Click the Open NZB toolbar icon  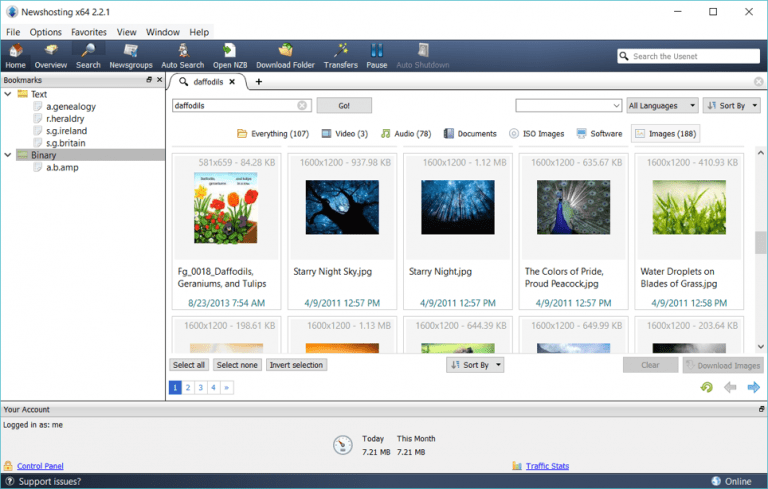pyautogui.click(x=230, y=56)
